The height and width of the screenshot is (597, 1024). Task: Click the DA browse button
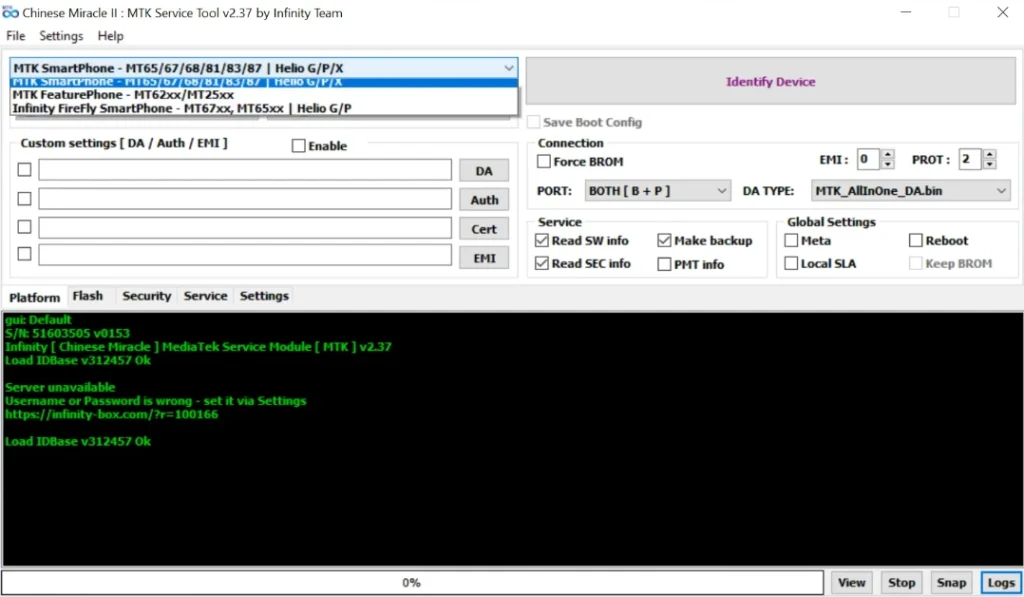click(484, 171)
